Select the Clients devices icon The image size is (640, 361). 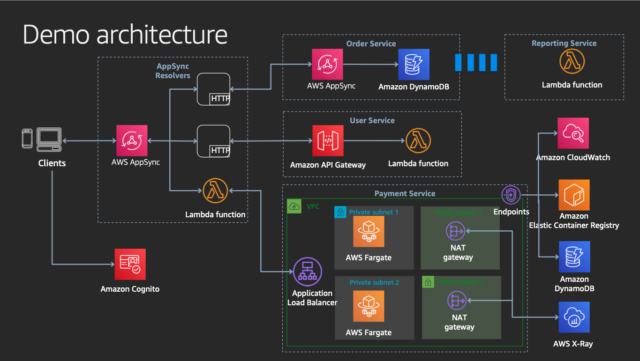click(42, 140)
